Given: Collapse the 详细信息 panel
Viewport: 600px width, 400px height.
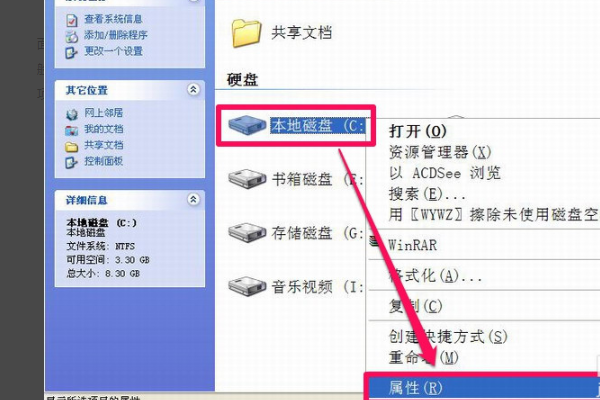Looking at the screenshot, I should pos(193,199).
